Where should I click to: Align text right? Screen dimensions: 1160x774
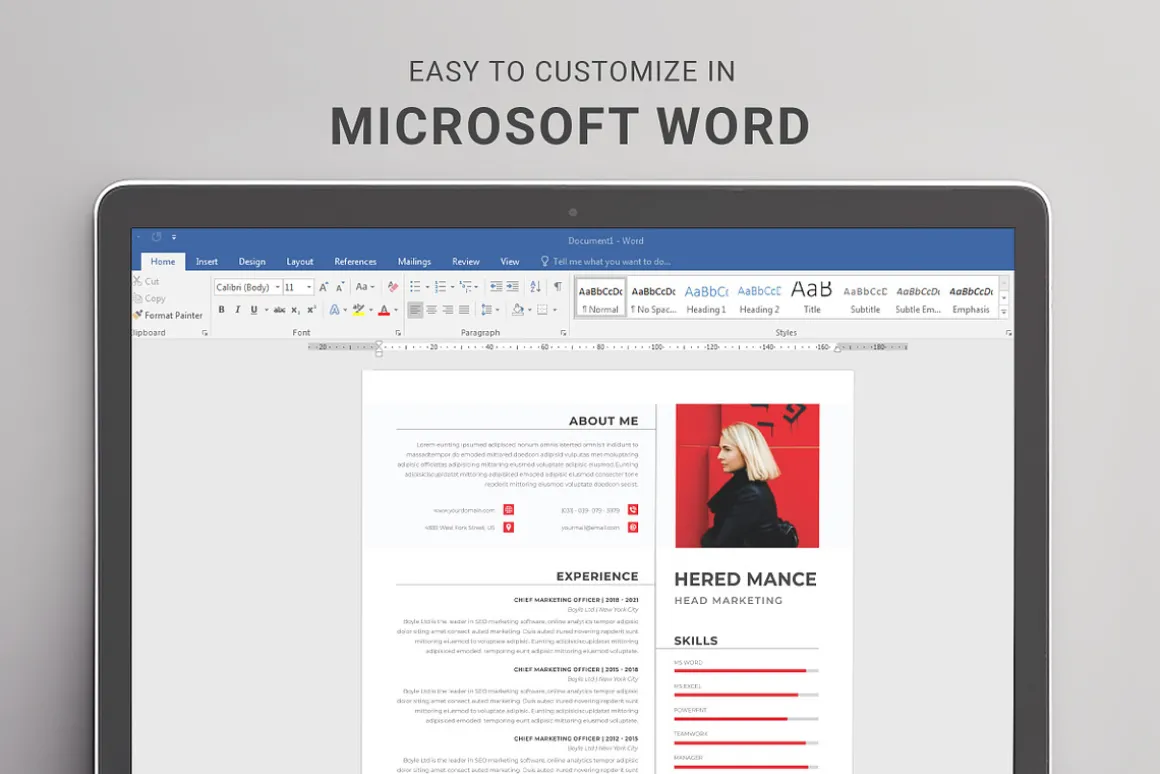point(448,310)
